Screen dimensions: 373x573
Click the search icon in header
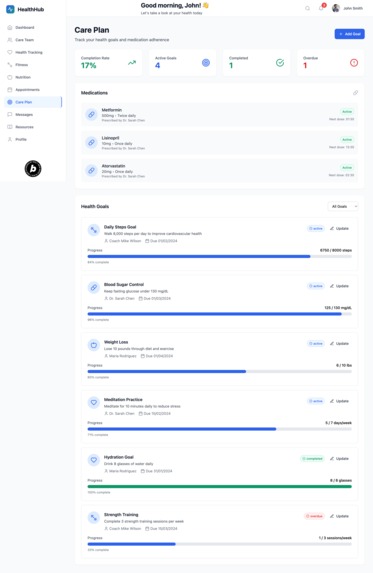pyautogui.click(x=307, y=8)
